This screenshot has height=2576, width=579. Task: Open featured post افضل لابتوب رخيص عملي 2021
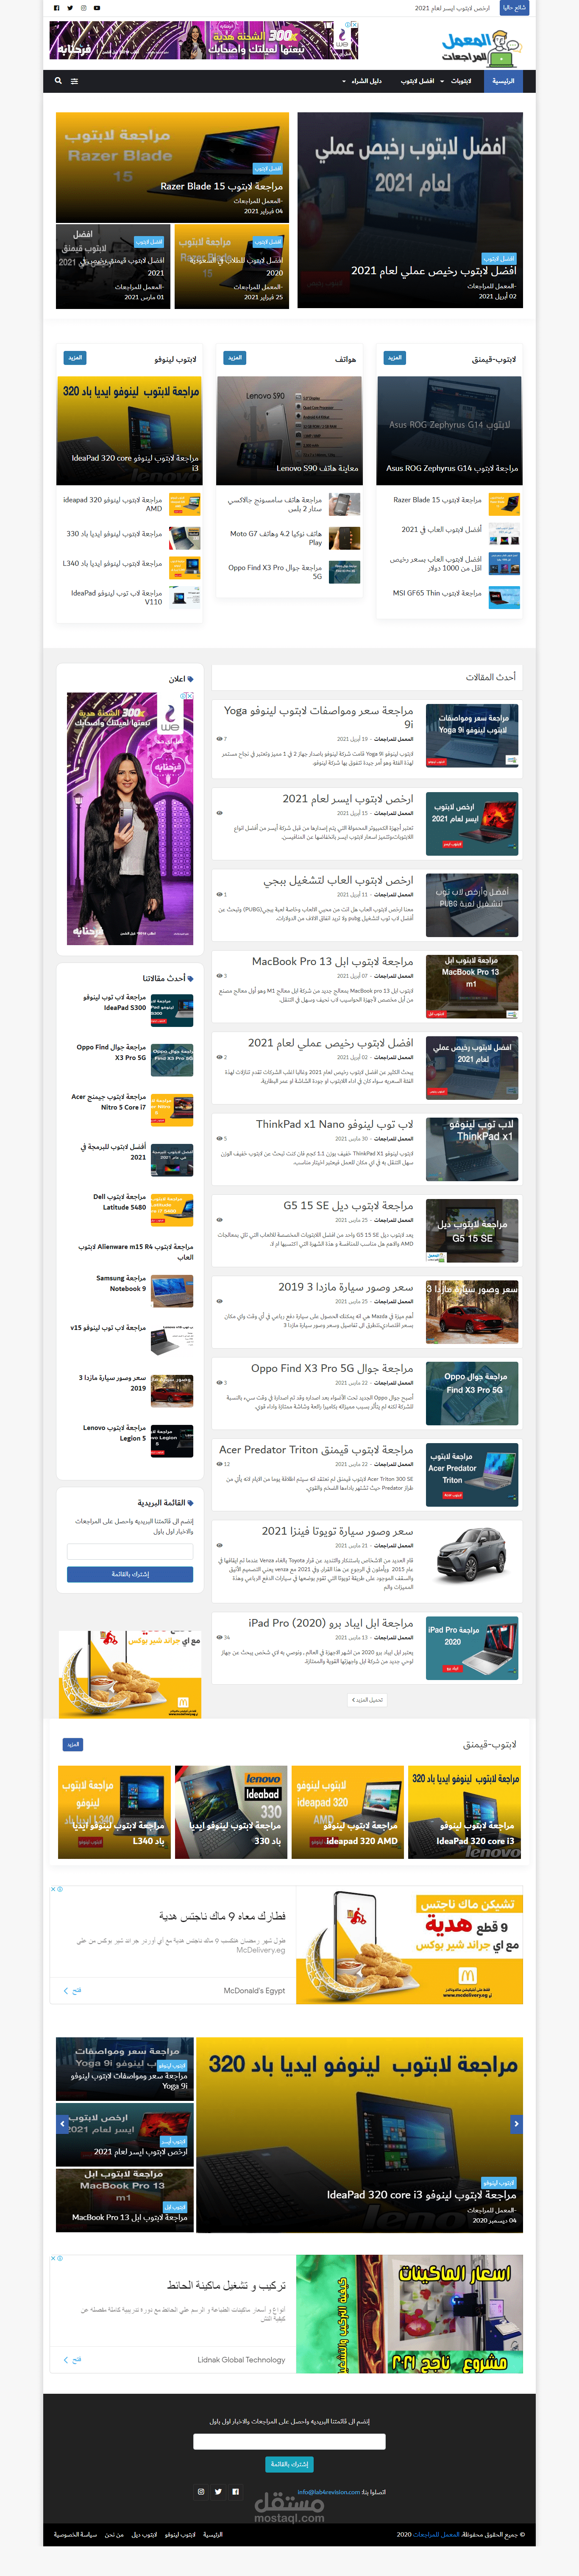410,210
